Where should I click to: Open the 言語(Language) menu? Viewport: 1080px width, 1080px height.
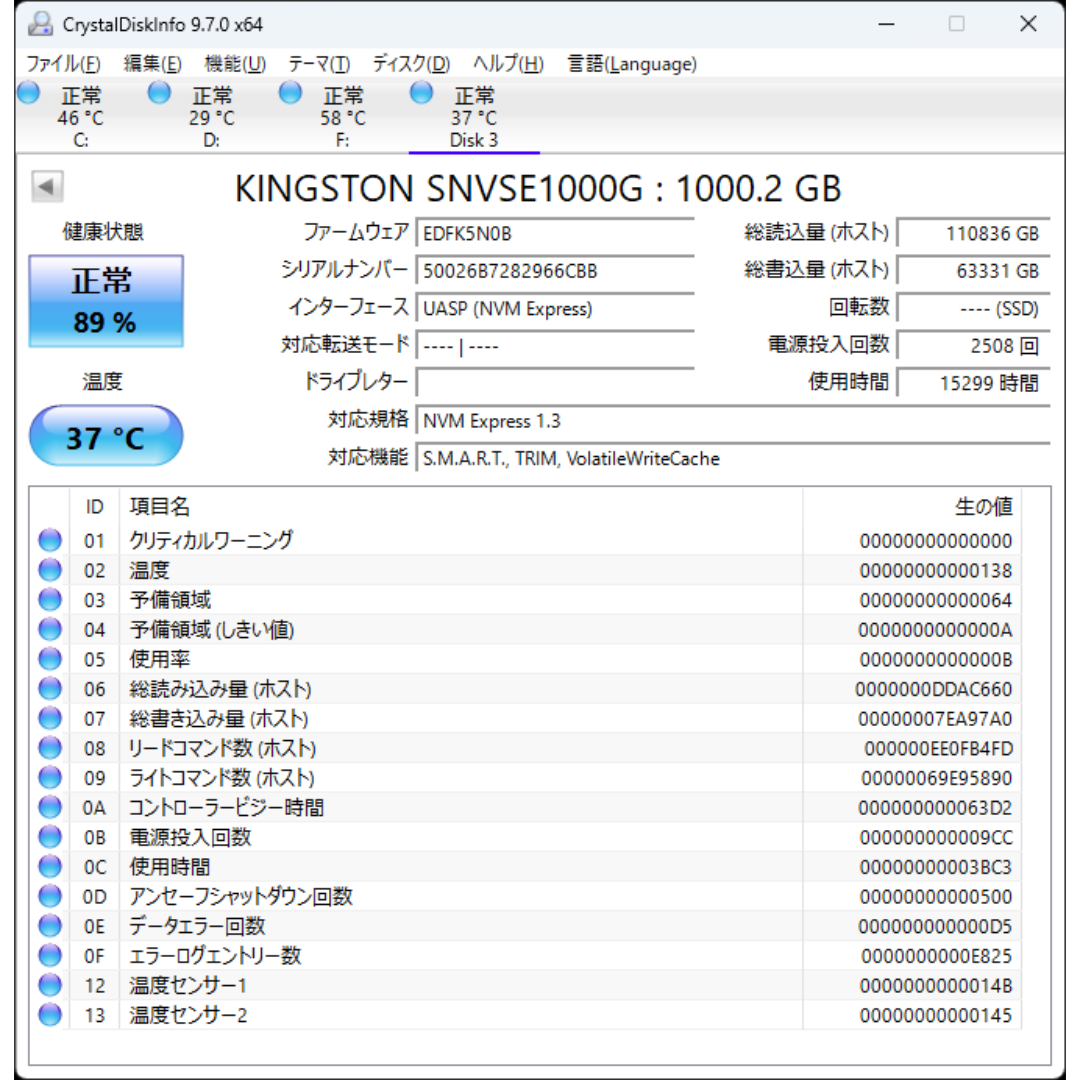click(632, 64)
